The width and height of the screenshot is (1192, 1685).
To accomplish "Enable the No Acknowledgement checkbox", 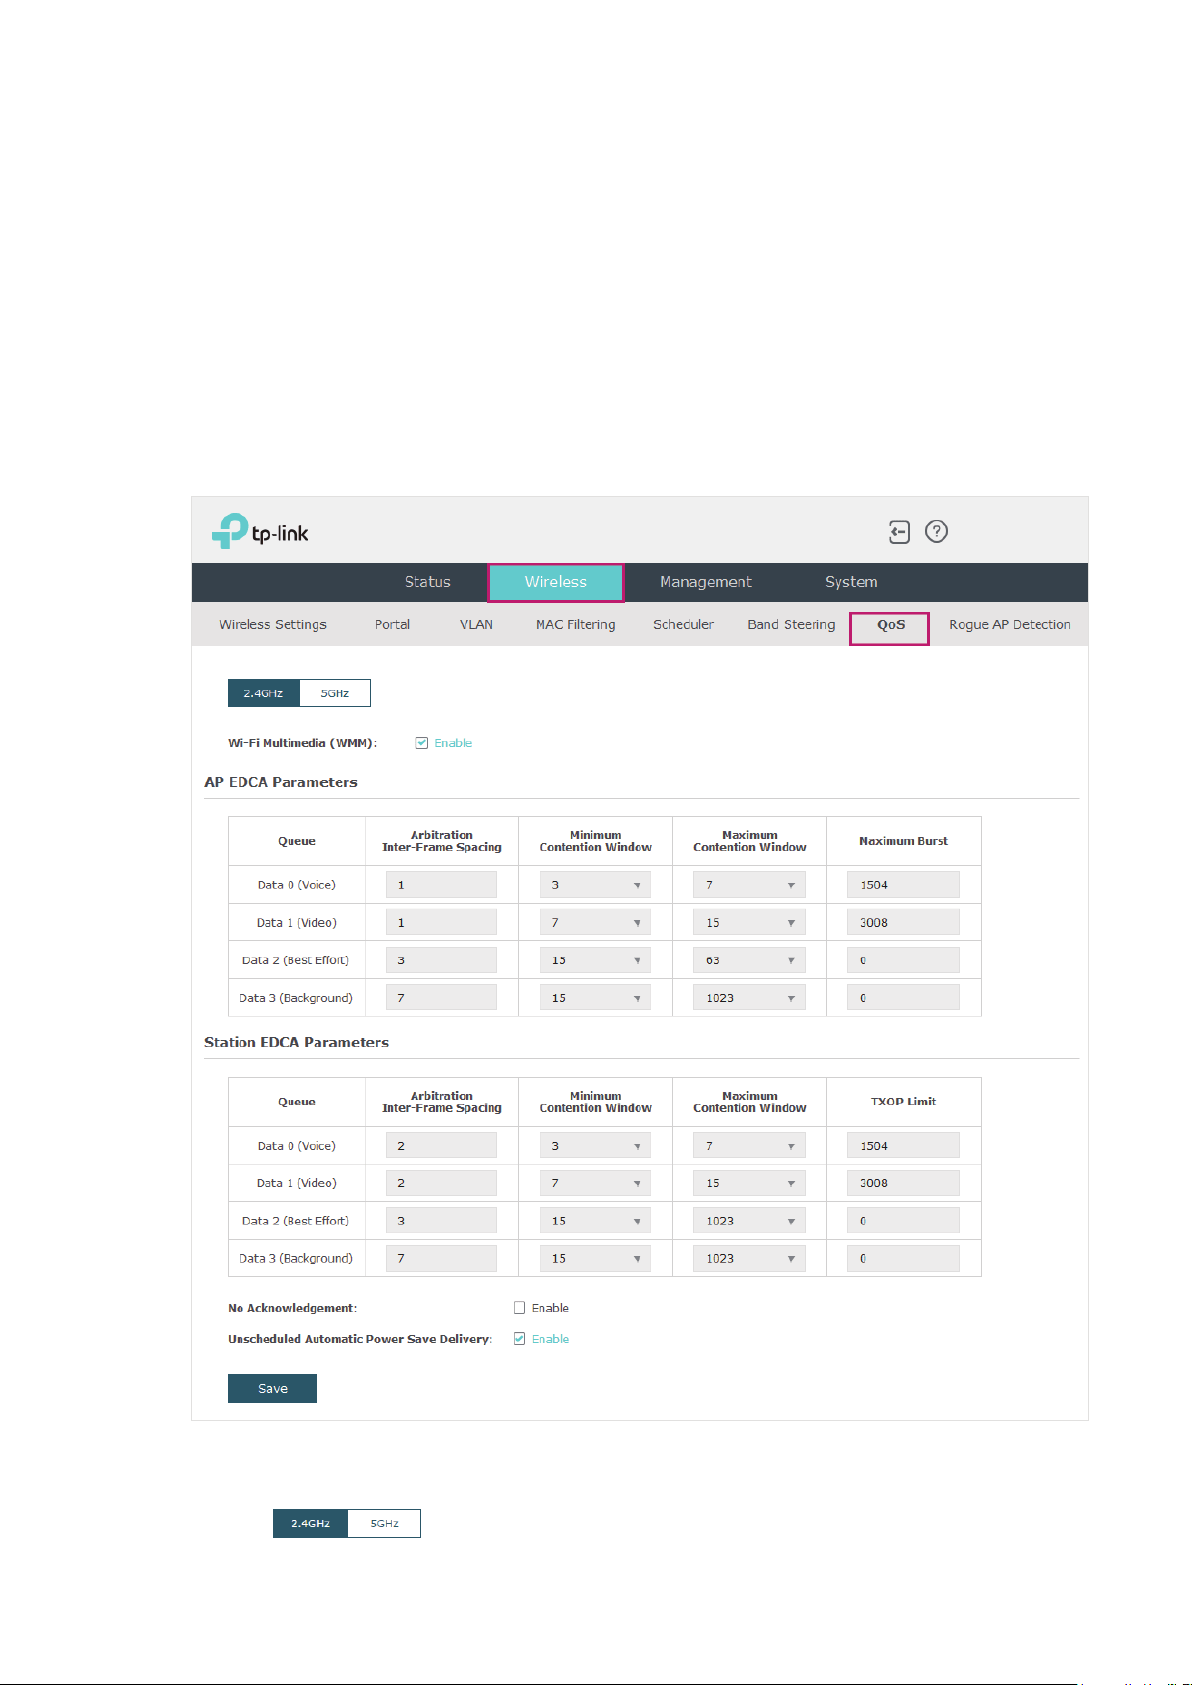I will [x=519, y=1308].
